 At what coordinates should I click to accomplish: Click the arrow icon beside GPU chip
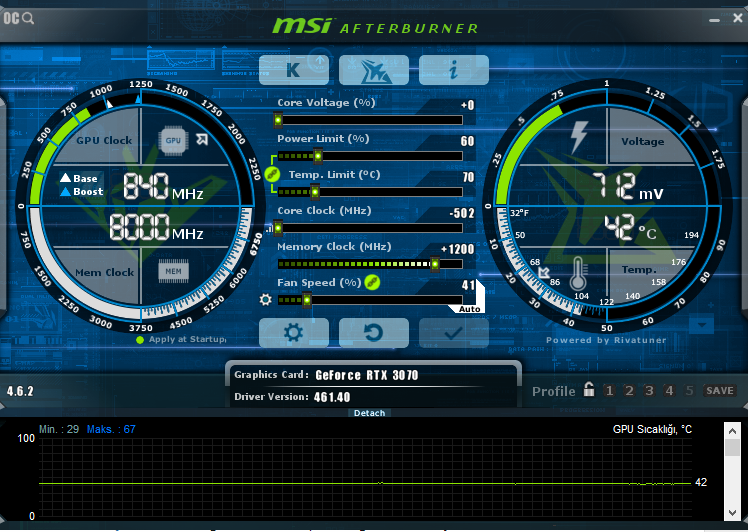202,139
